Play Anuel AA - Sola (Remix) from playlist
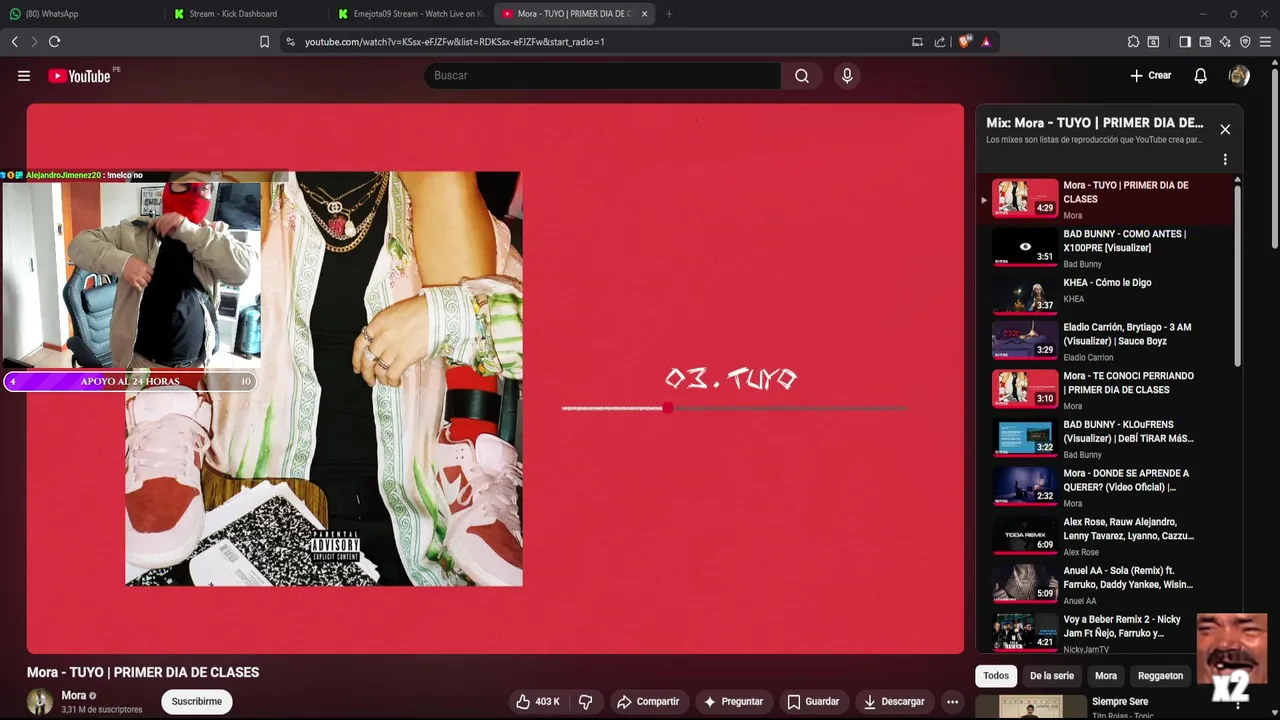1280x720 pixels. 1107,585
